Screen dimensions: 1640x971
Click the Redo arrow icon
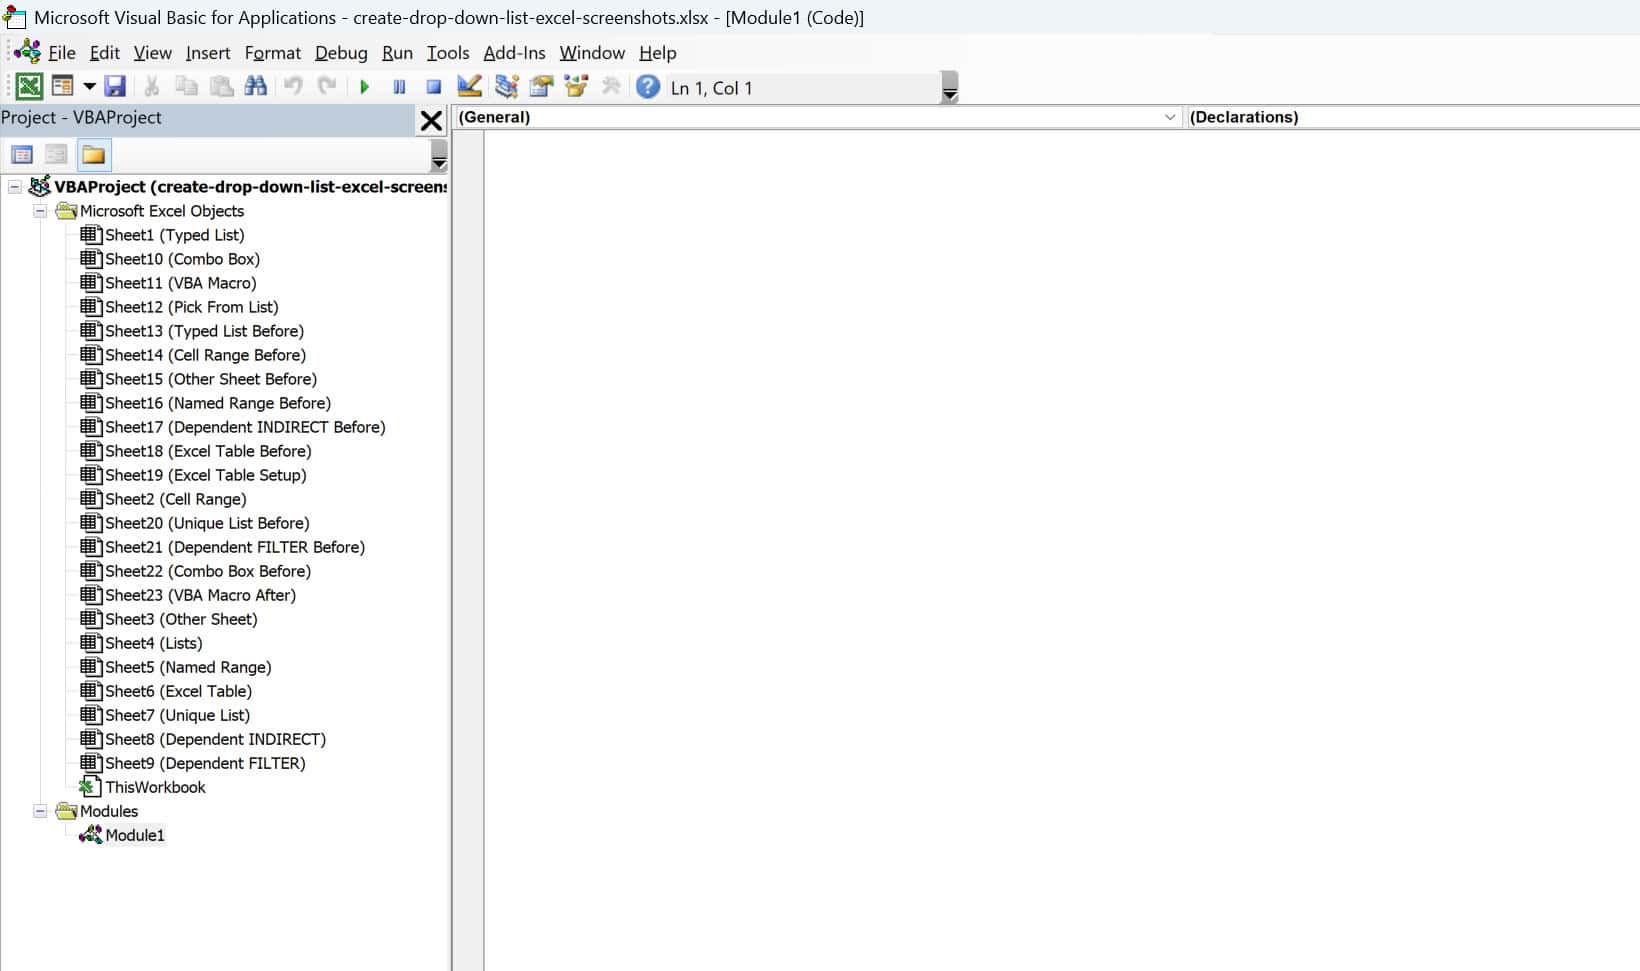pyautogui.click(x=327, y=87)
